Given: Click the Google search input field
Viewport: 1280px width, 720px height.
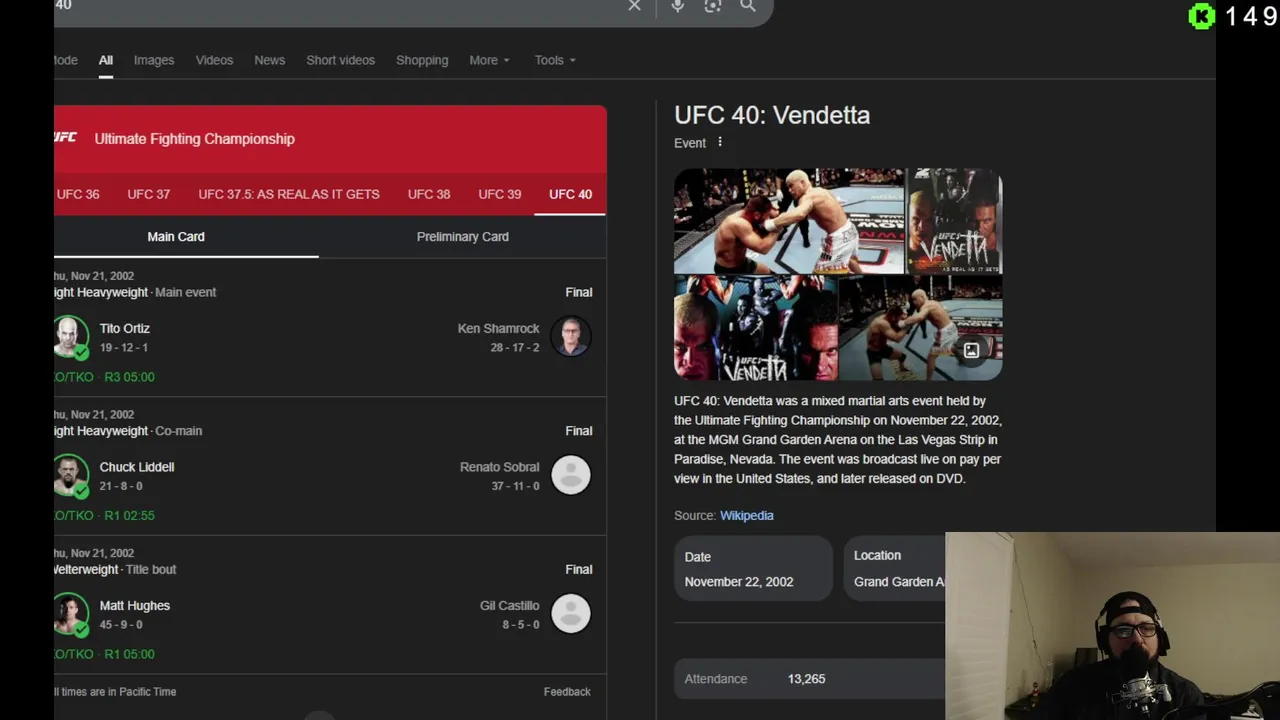Looking at the screenshot, I should [x=340, y=6].
